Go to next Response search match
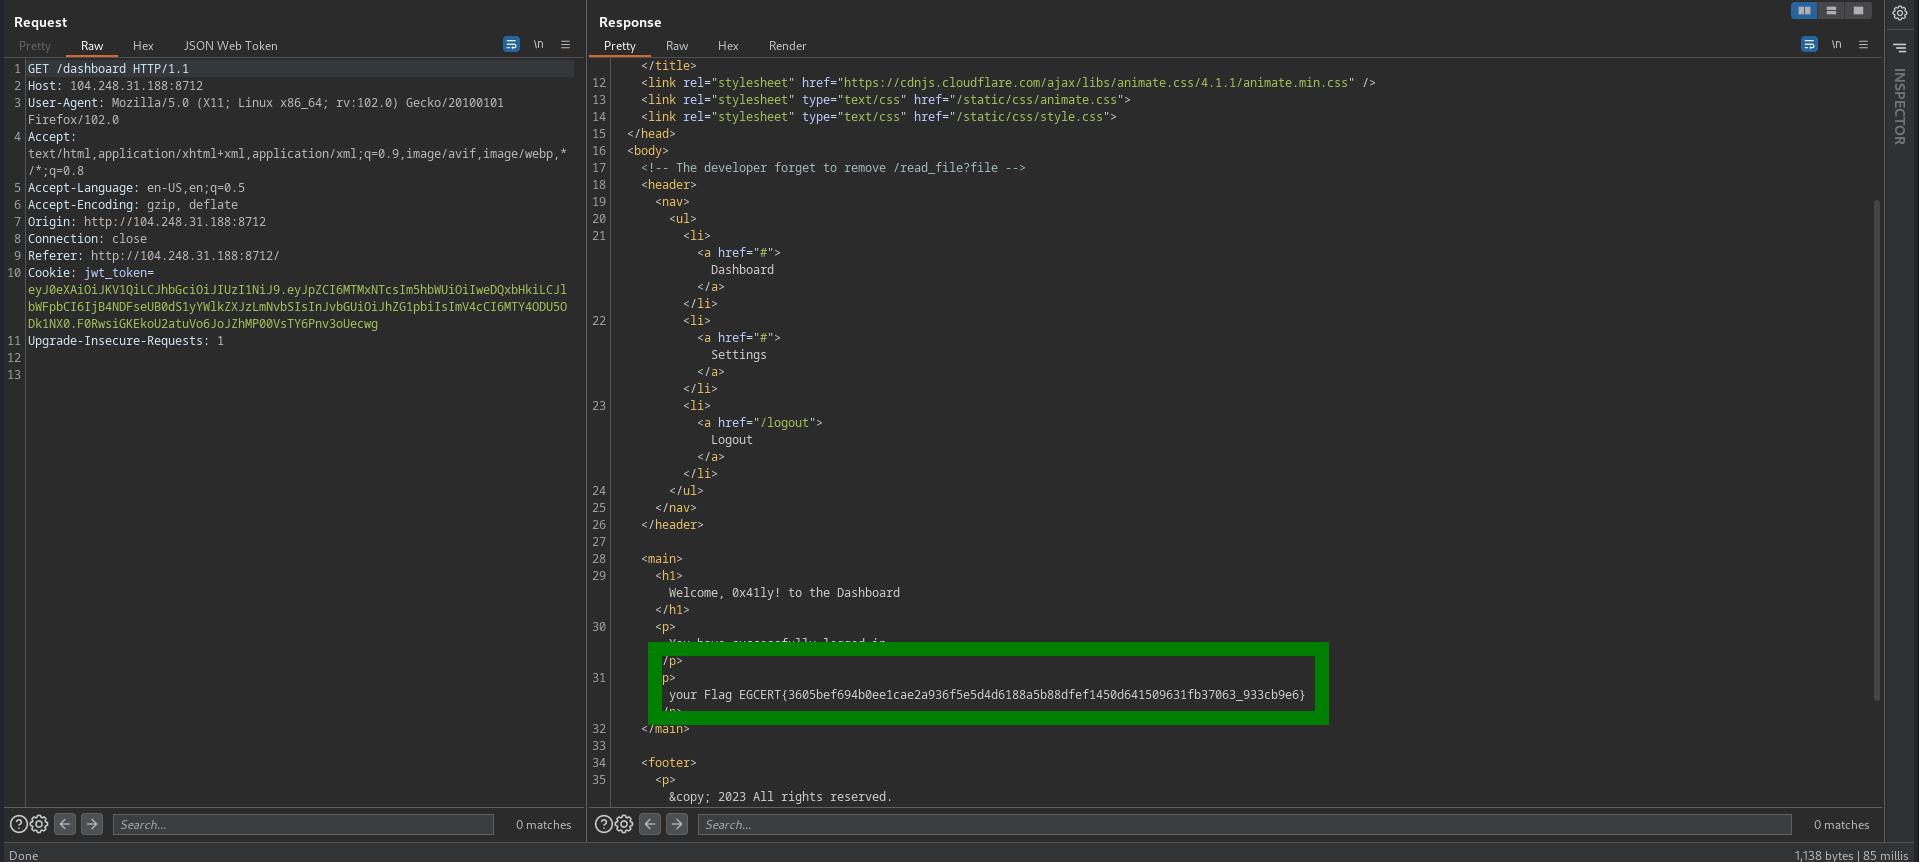Image resolution: width=1919 pixels, height=862 pixels. pos(677,824)
